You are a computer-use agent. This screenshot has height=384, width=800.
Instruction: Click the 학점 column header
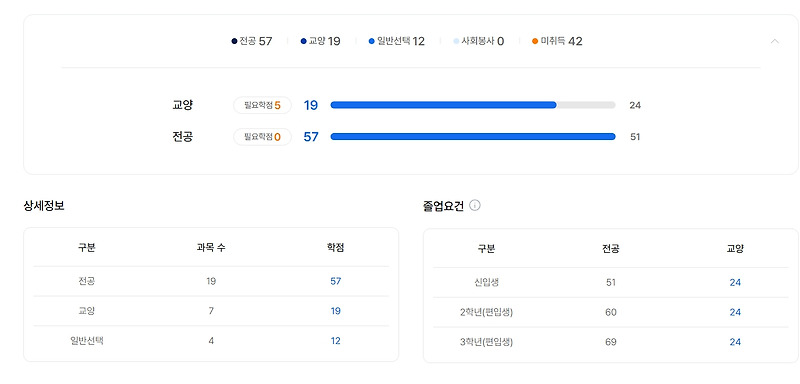click(335, 248)
